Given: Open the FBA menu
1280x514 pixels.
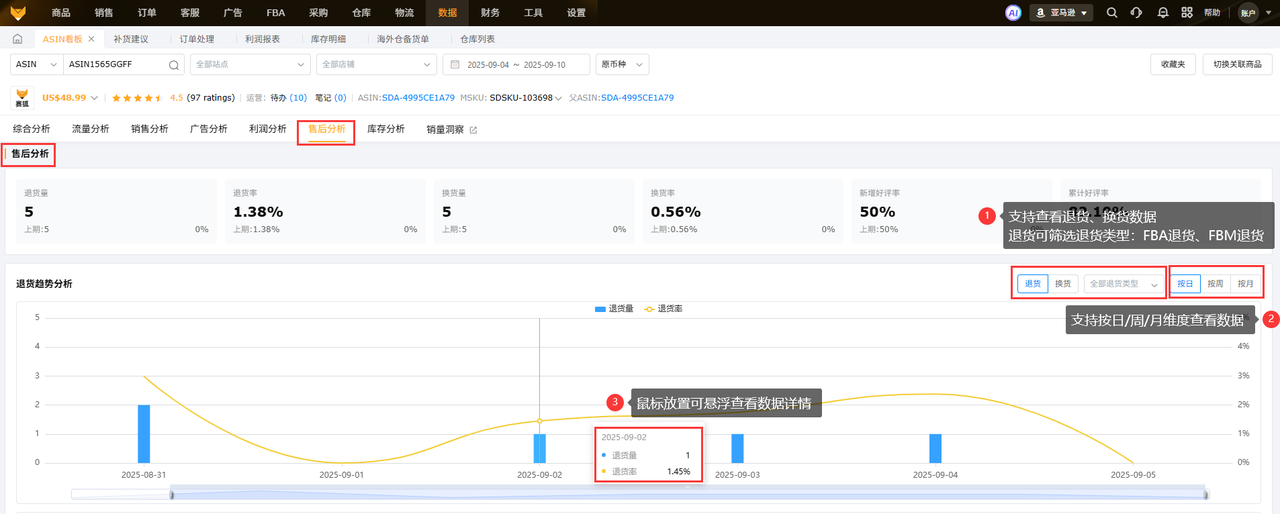Looking at the screenshot, I should point(276,13).
